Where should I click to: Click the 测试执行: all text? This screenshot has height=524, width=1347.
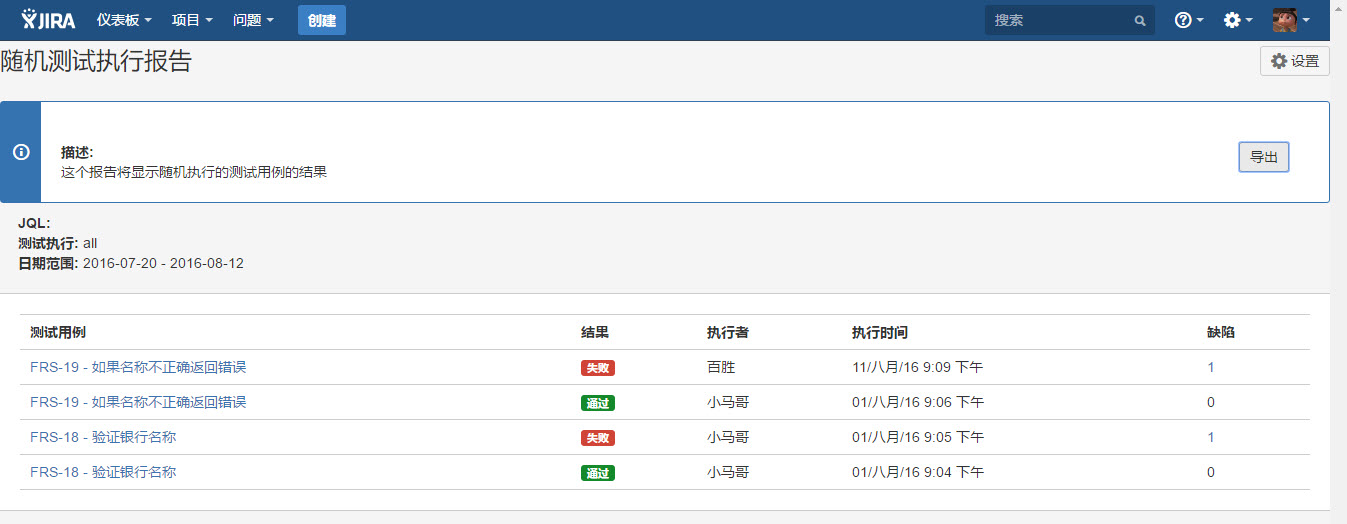click(x=57, y=243)
